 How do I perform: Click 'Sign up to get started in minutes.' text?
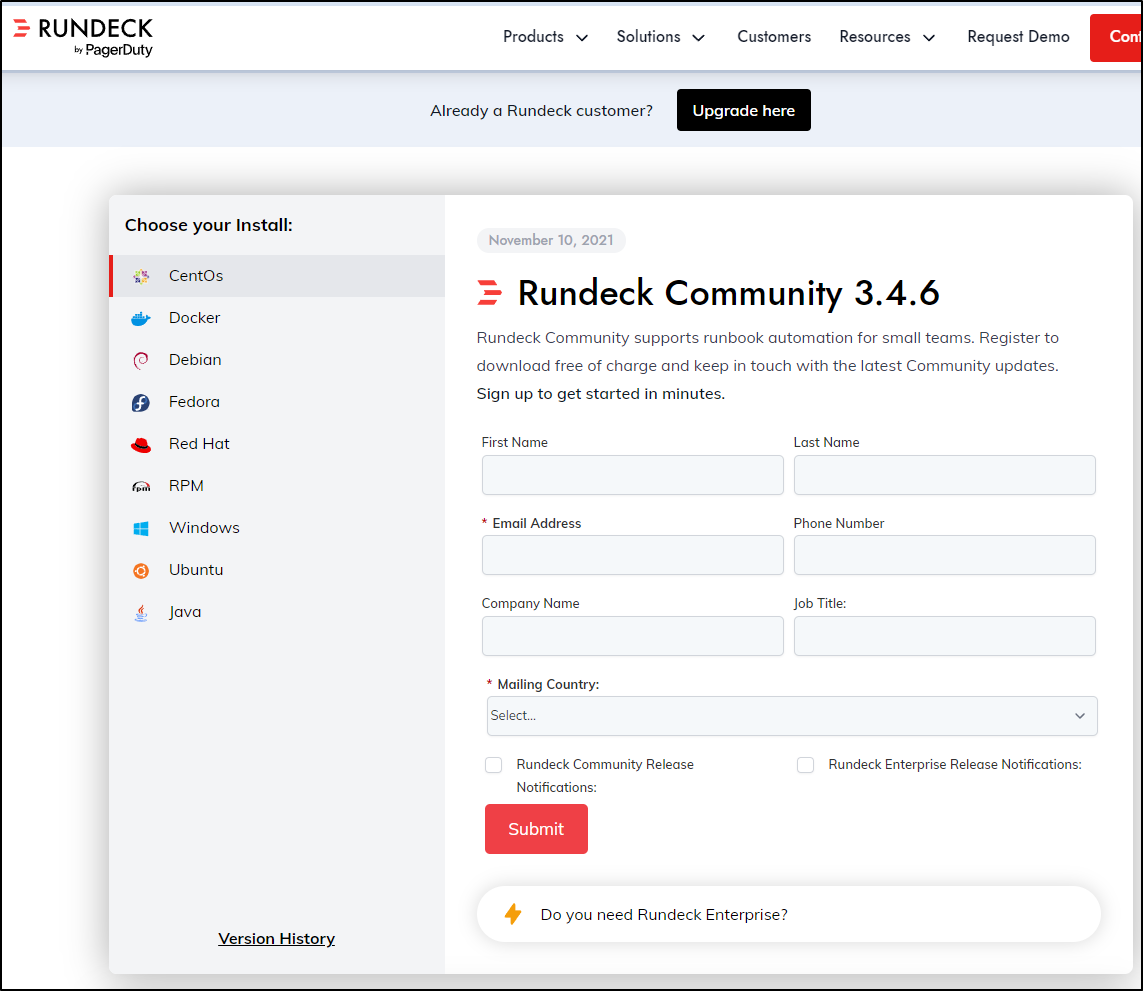601,394
